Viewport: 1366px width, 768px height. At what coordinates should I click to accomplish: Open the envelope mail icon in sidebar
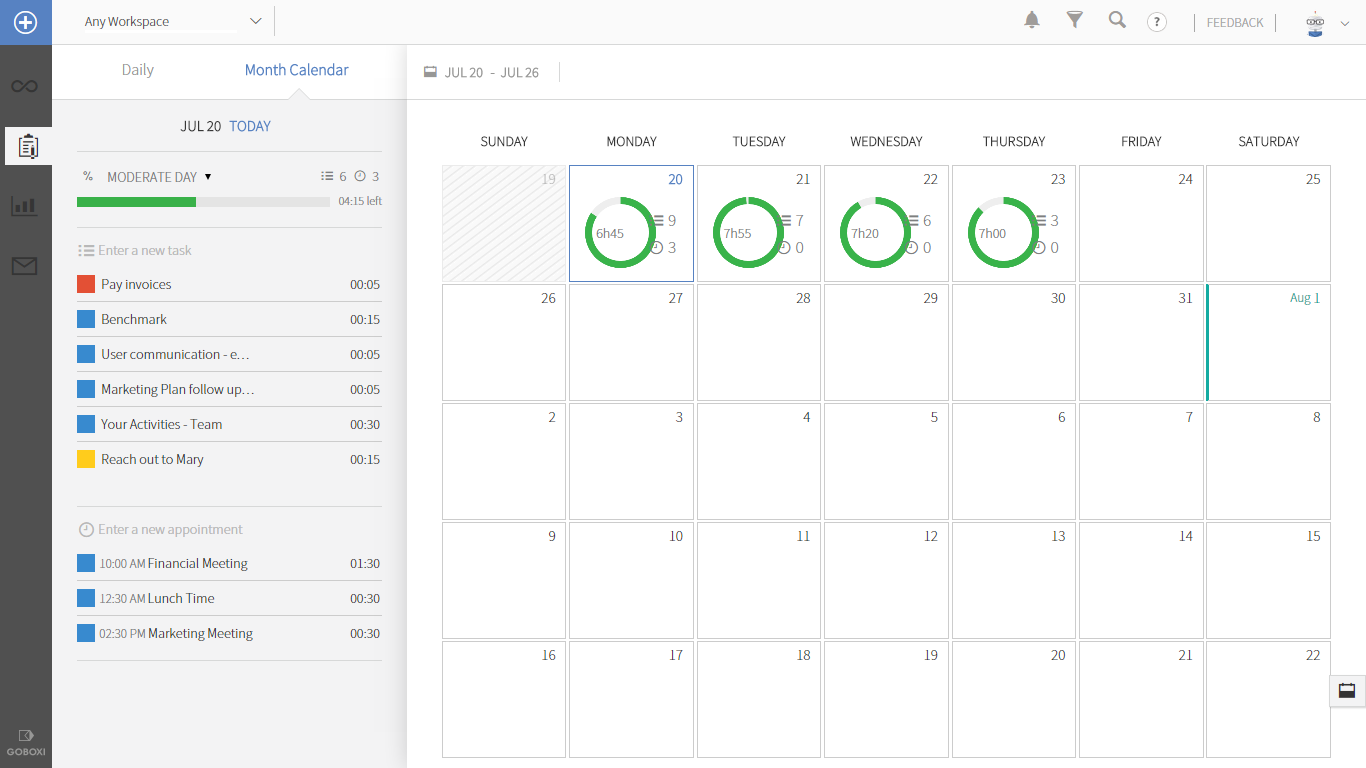25,265
